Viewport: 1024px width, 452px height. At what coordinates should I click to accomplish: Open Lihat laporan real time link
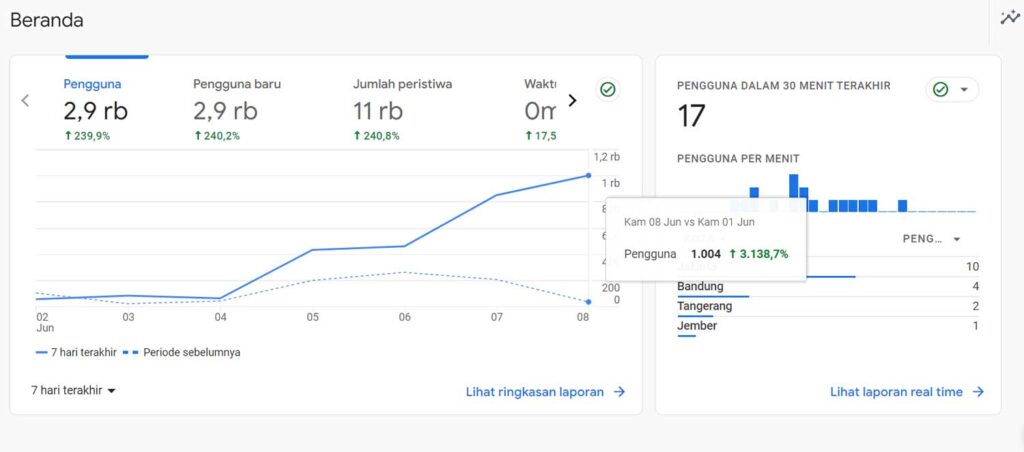[x=896, y=392]
